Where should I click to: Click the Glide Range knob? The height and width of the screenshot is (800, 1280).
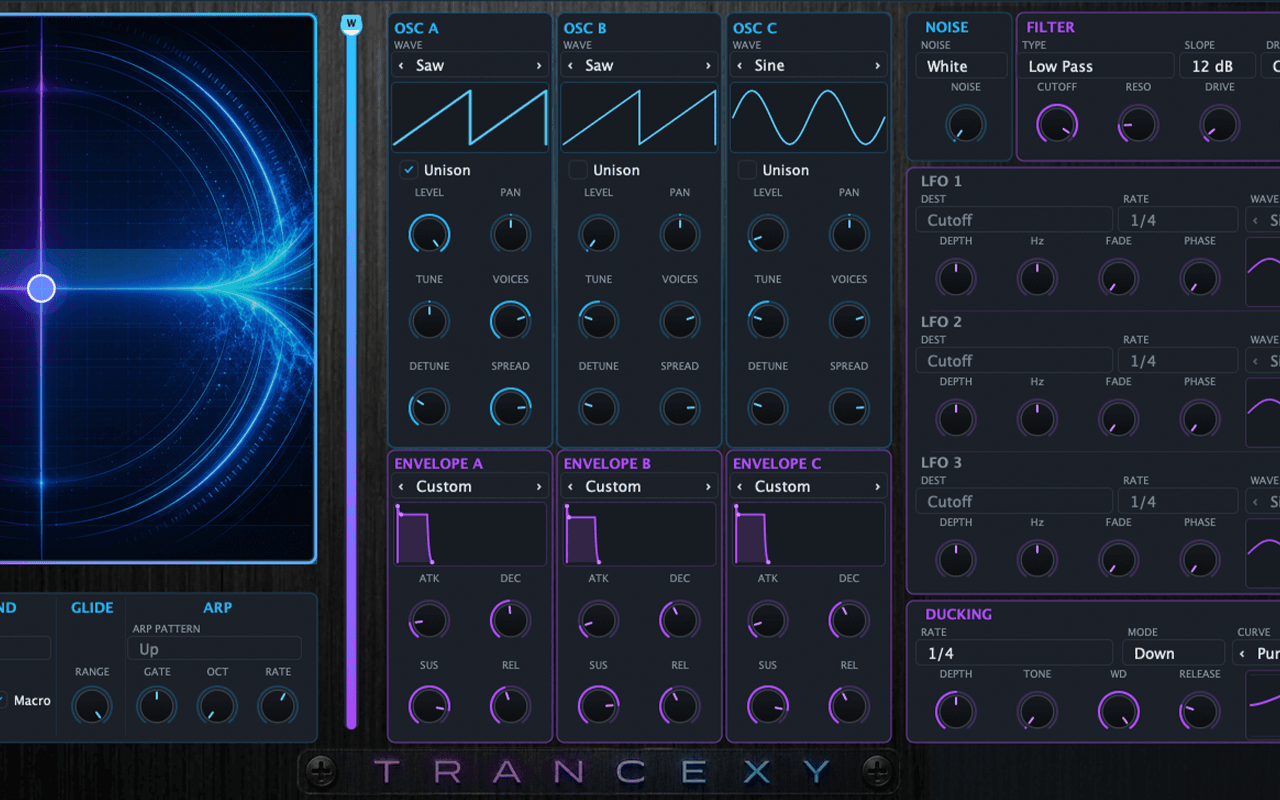92,706
